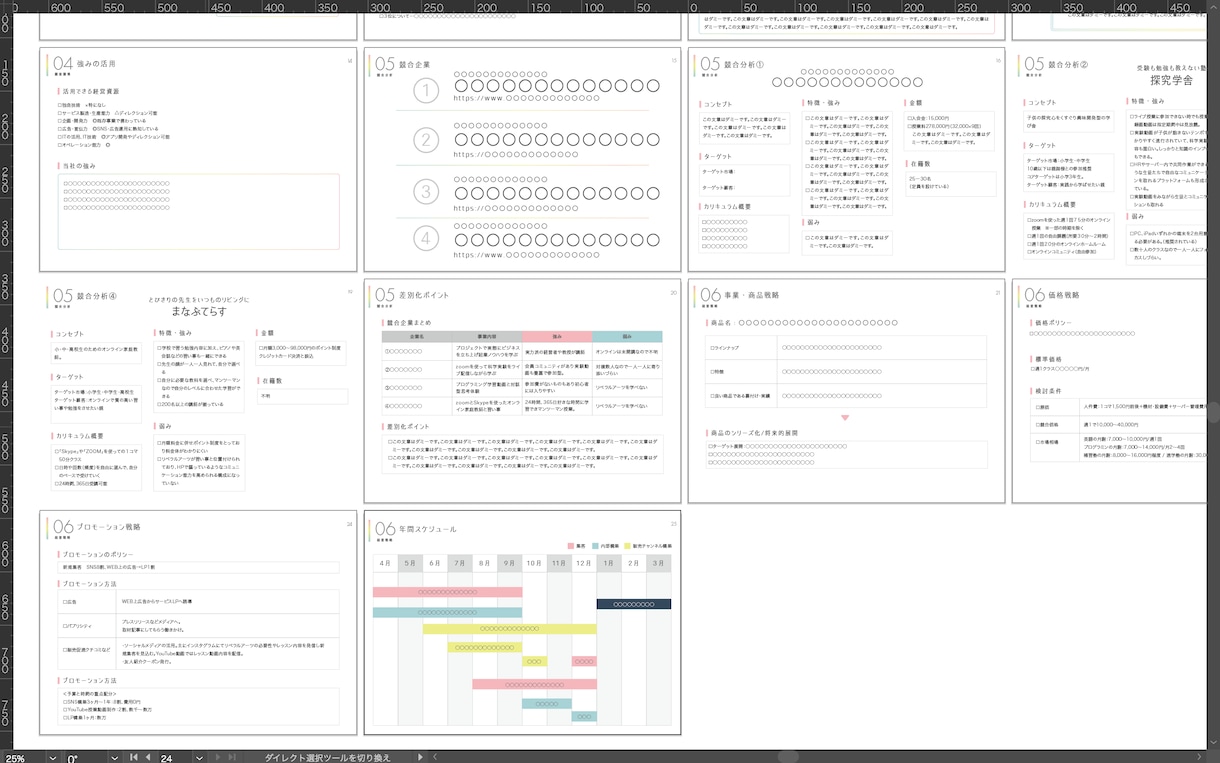Select the 検討条件 section label

[x=1048, y=391]
